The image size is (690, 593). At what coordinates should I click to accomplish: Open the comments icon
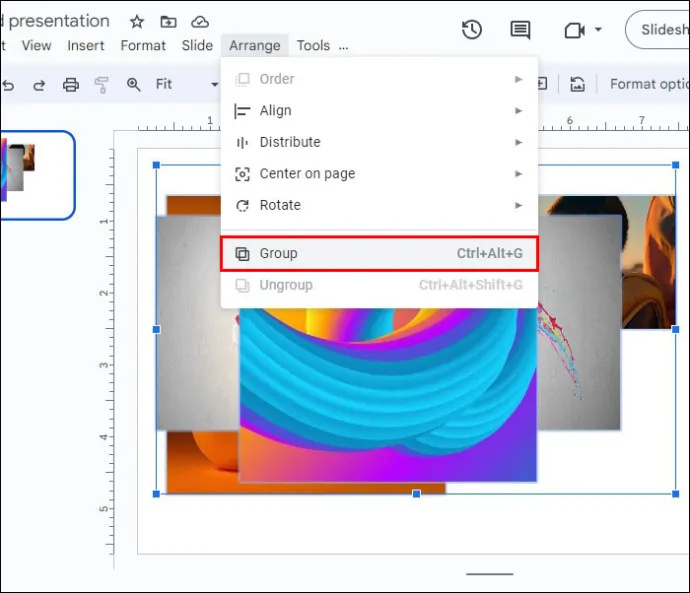[x=520, y=30]
